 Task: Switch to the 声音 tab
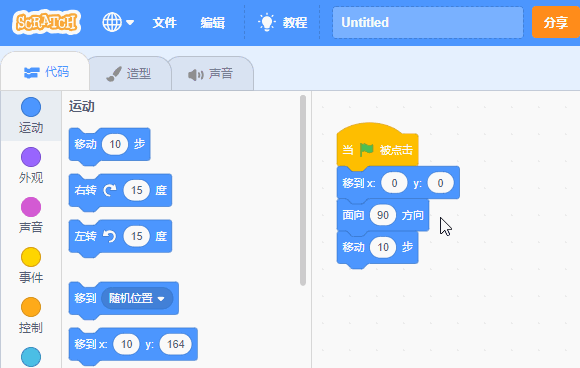click(x=211, y=74)
